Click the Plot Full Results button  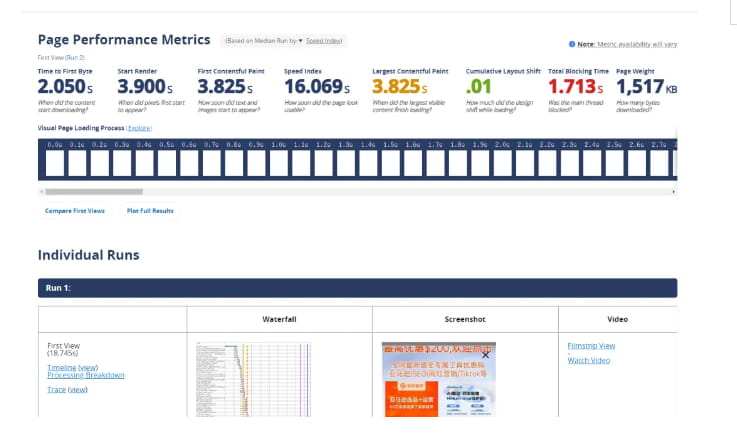click(150, 211)
